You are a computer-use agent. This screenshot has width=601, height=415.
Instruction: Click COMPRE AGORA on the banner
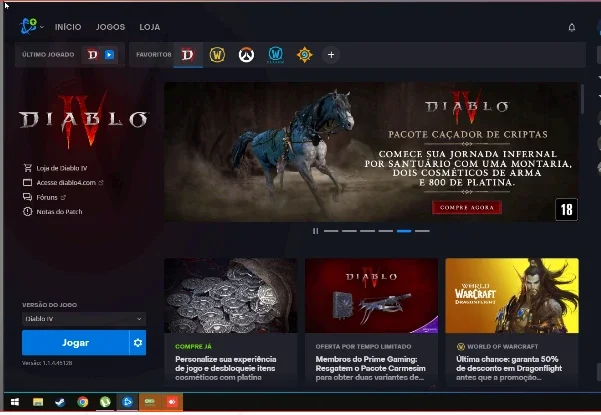(x=466, y=207)
